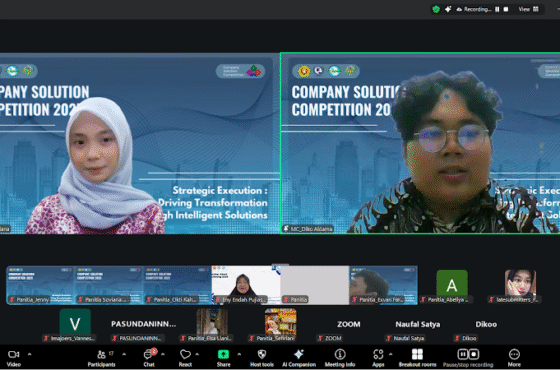The height and width of the screenshot is (370, 560).
Task: Click muted mic icon on Panitia_Sefirlani label
Action: [252, 338]
